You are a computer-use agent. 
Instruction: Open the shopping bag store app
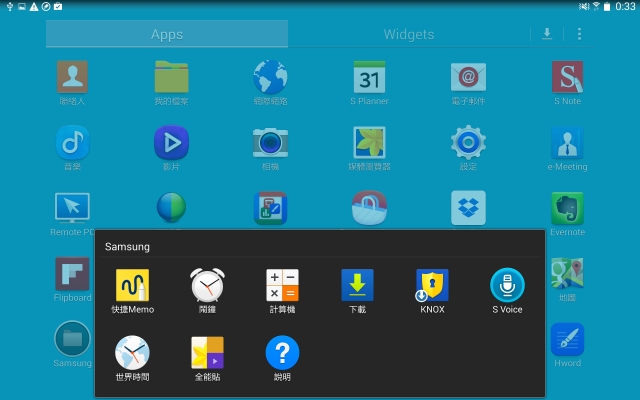click(369, 208)
